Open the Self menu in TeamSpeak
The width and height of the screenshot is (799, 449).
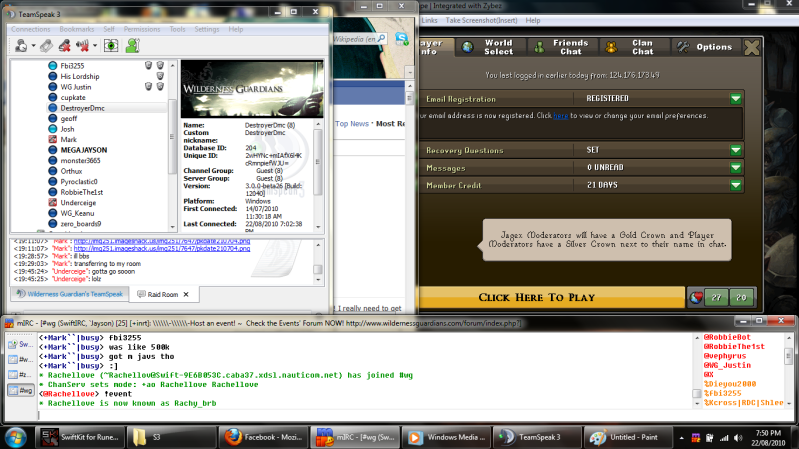coord(109,29)
